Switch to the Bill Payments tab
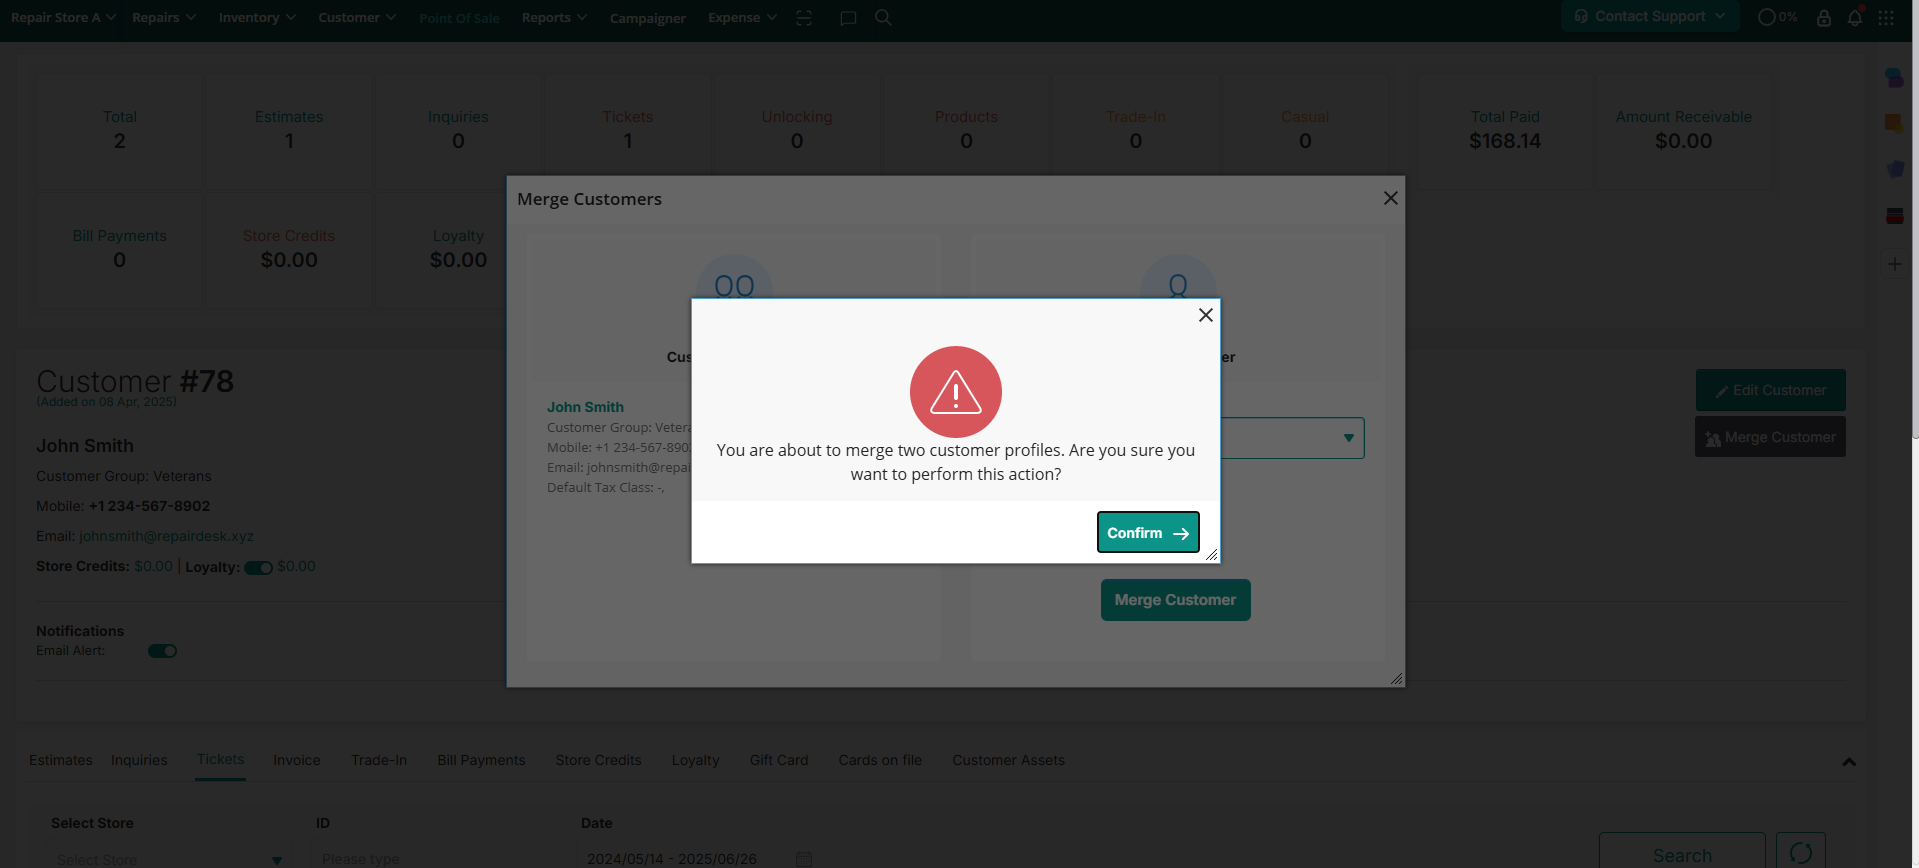 click(x=481, y=760)
